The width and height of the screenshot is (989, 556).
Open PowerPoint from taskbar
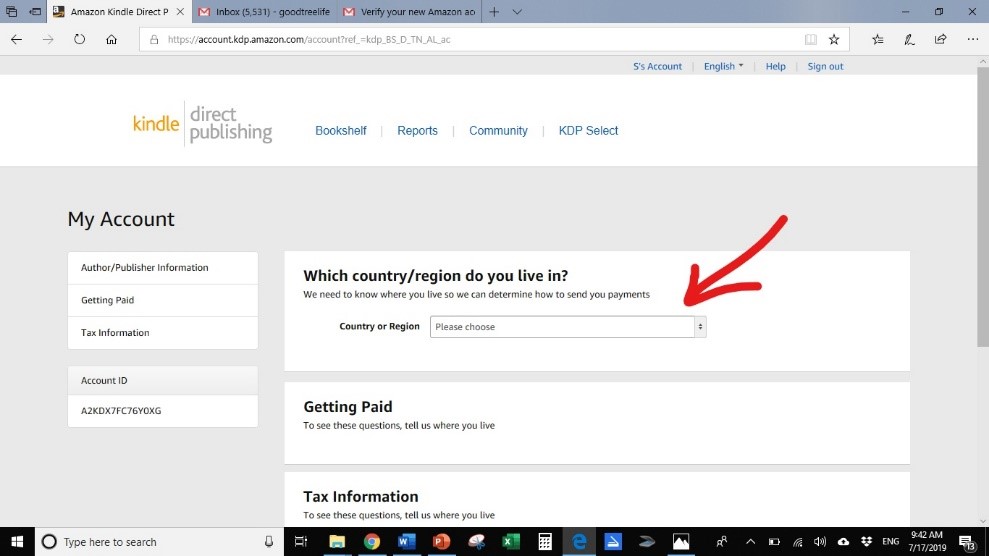coord(442,542)
